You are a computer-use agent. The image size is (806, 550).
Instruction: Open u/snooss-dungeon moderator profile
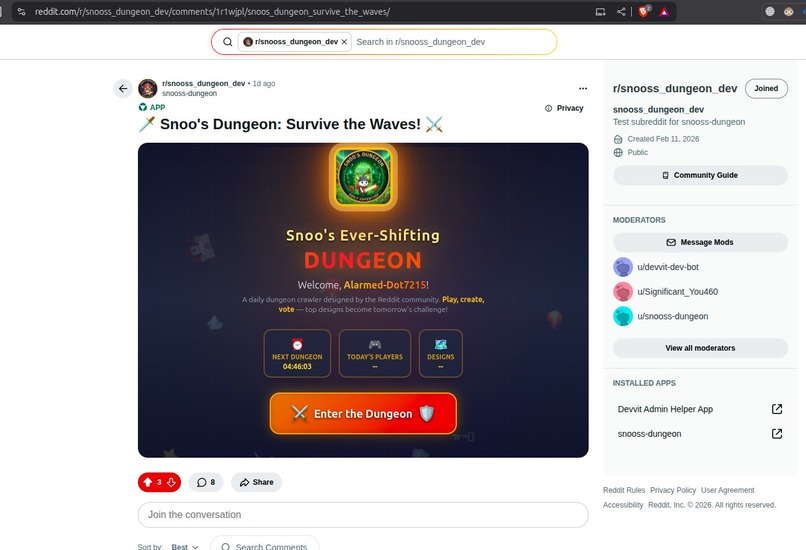[672, 317]
